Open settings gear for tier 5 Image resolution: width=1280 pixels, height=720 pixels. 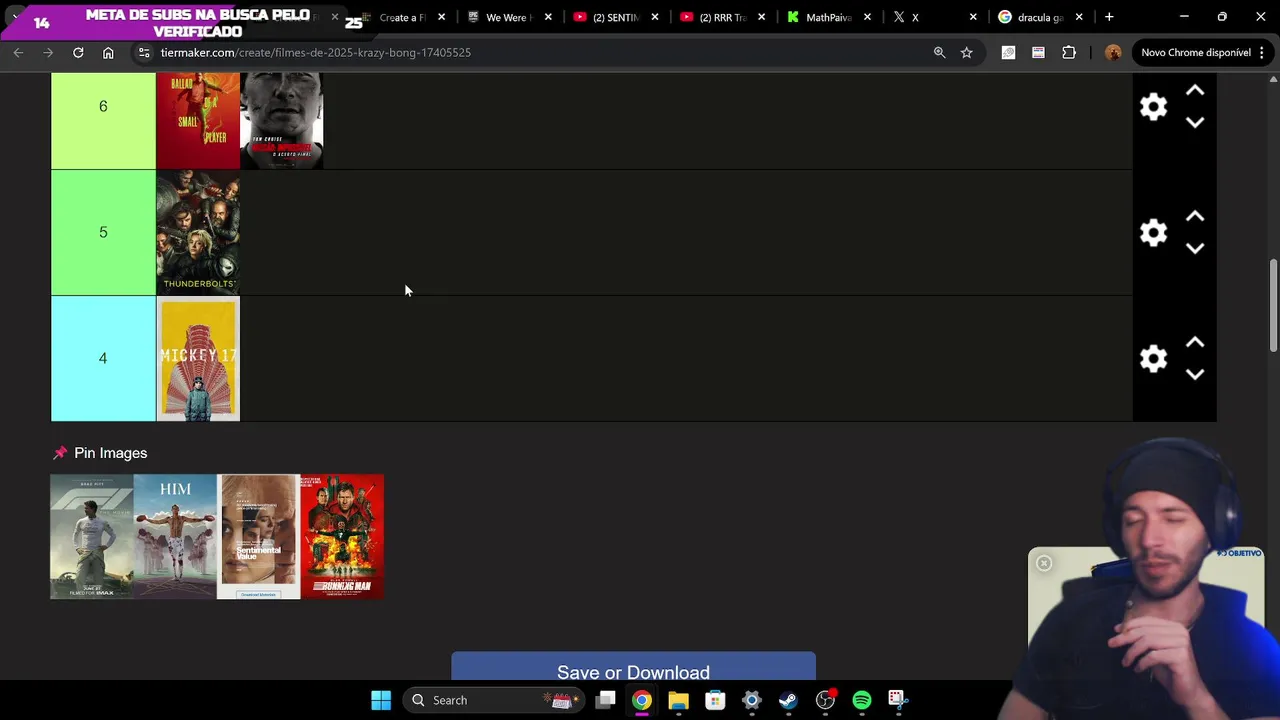coord(1153,232)
